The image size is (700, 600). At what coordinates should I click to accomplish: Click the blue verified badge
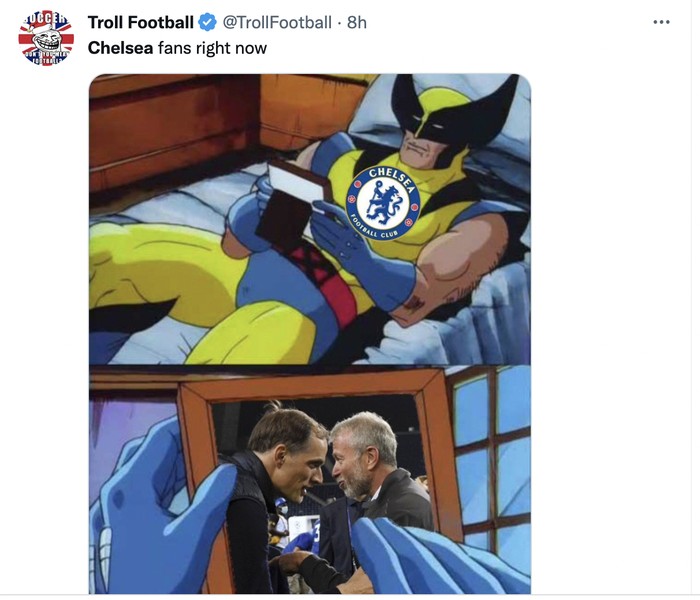click(207, 22)
